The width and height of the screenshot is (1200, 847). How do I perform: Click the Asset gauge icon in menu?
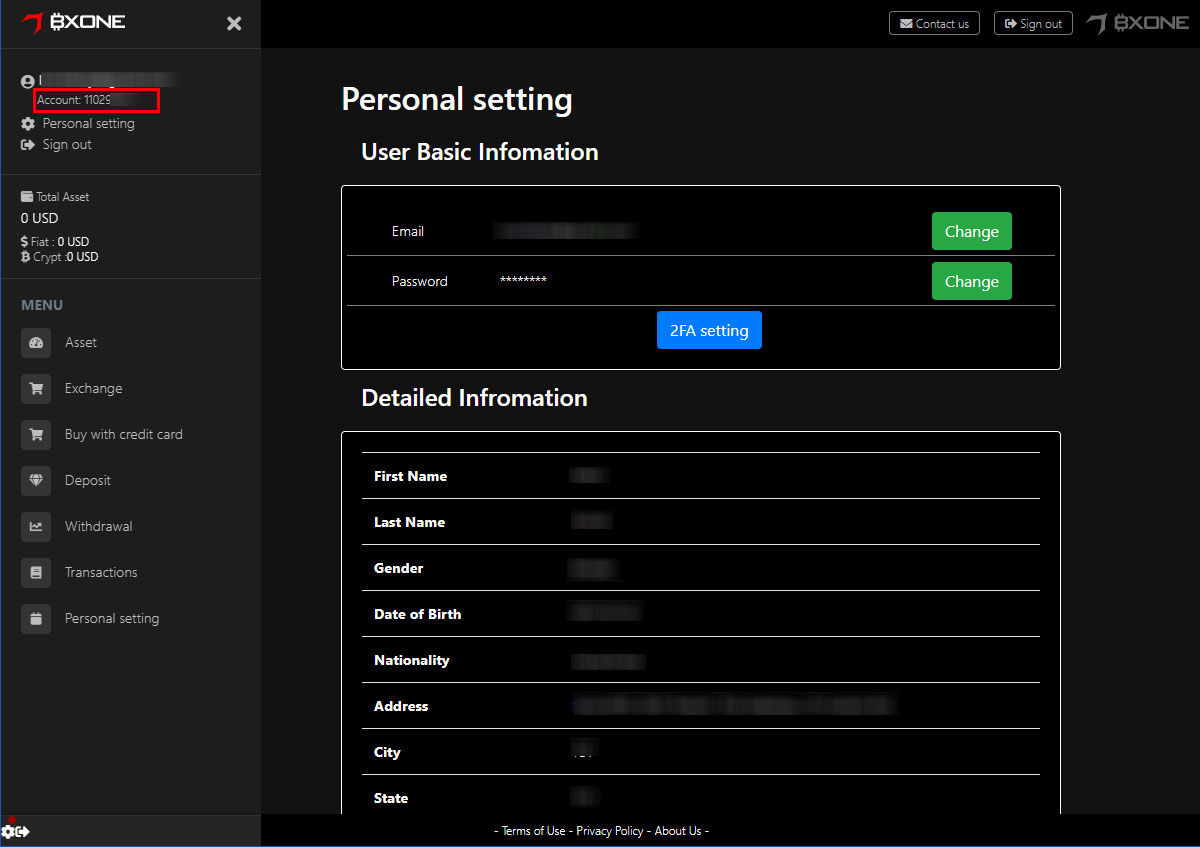tap(36, 343)
